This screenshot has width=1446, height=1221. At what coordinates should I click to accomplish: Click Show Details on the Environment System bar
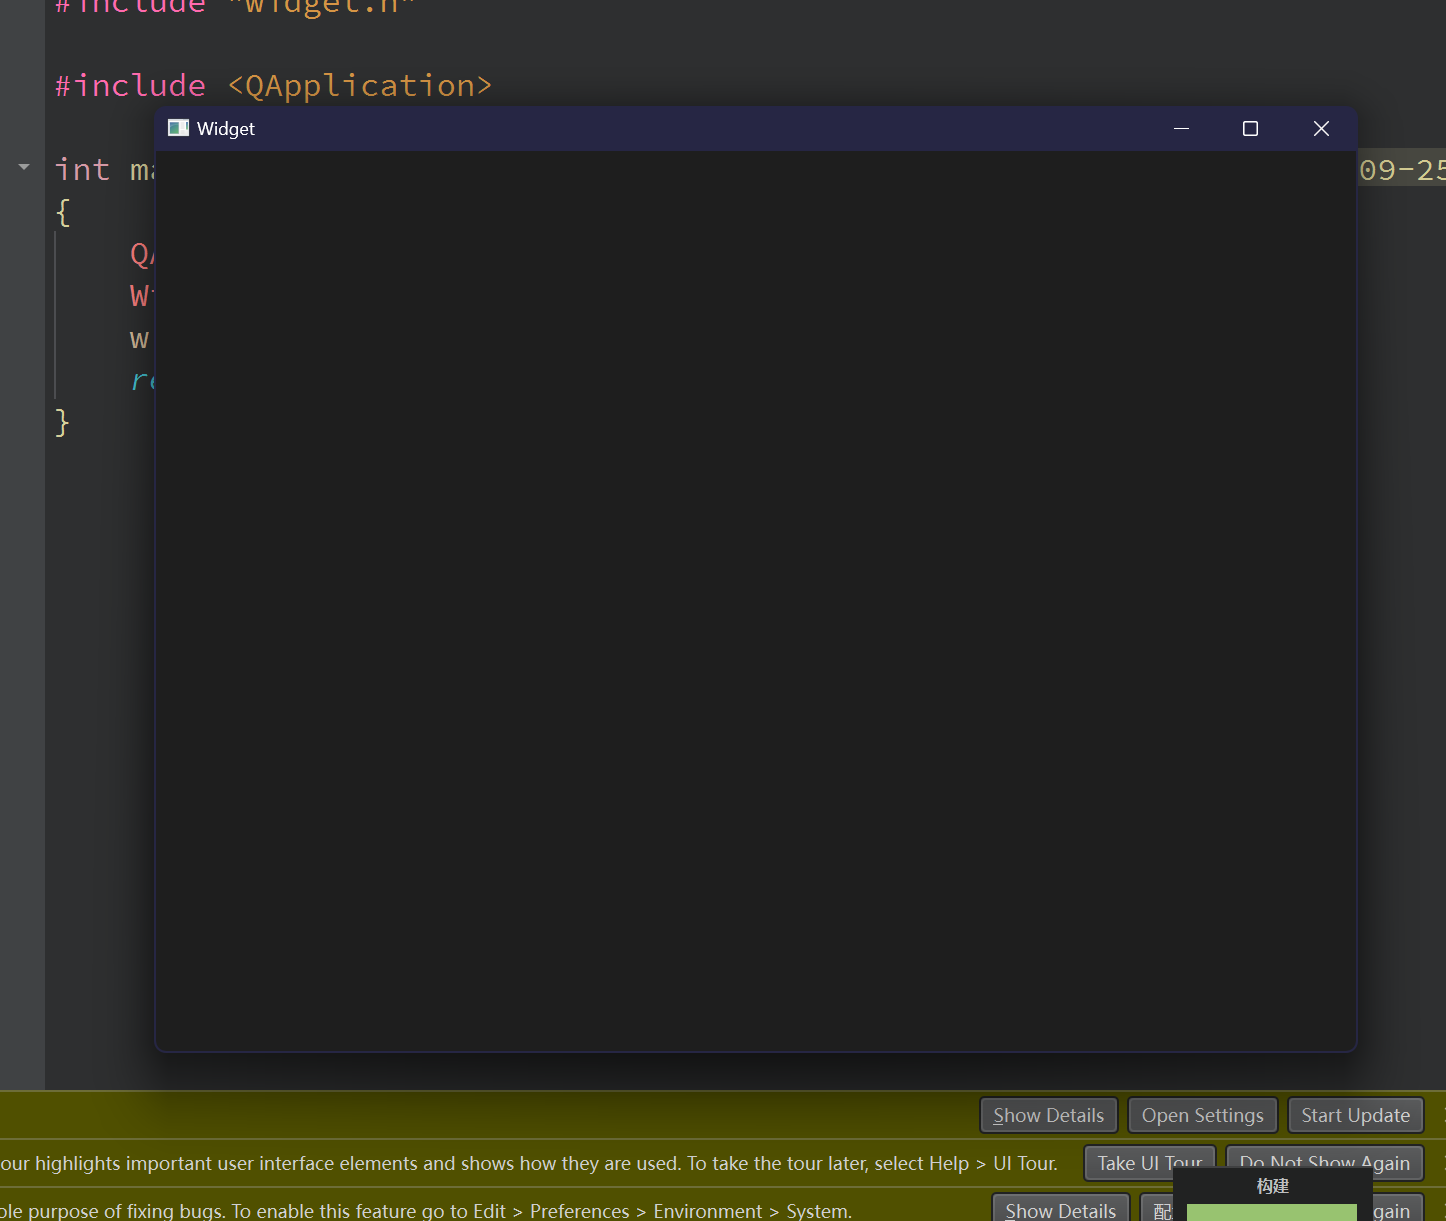1060,1210
